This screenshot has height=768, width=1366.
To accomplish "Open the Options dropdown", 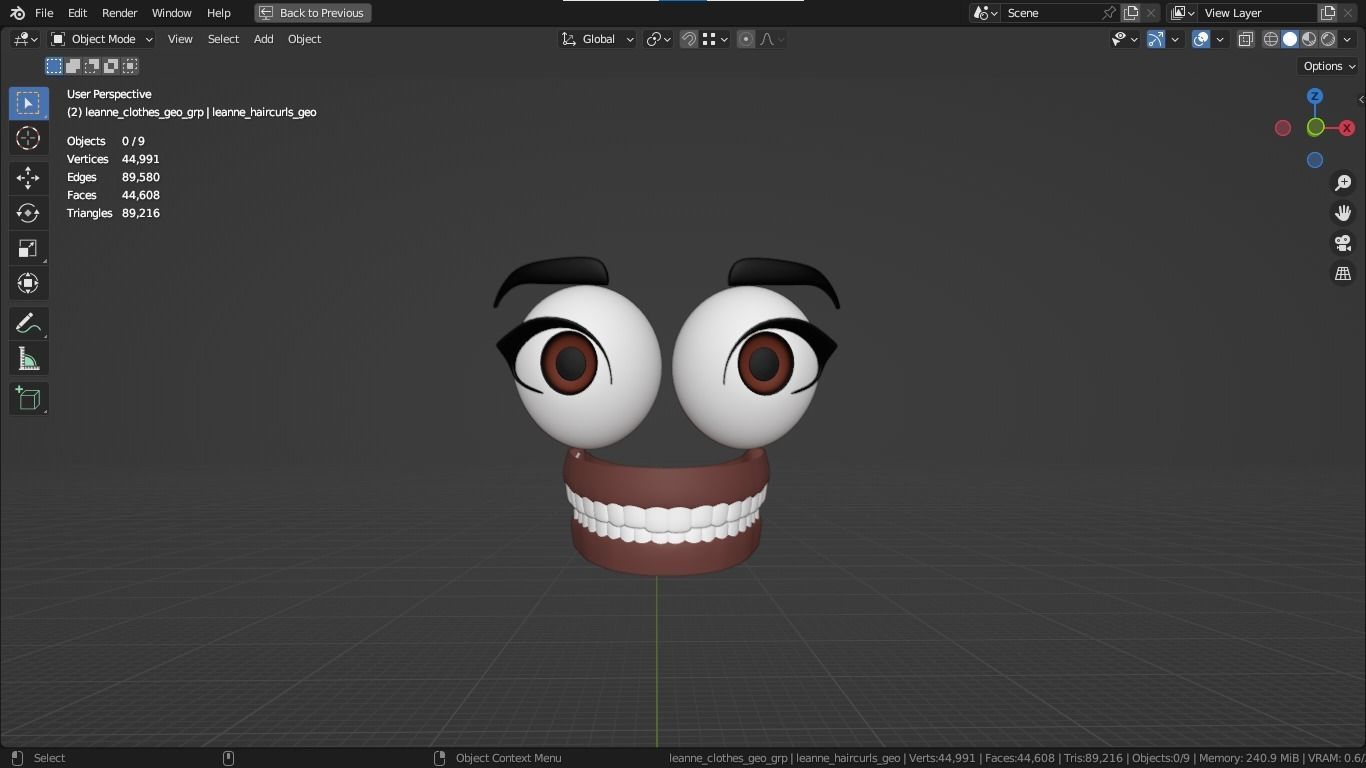I will (x=1329, y=66).
